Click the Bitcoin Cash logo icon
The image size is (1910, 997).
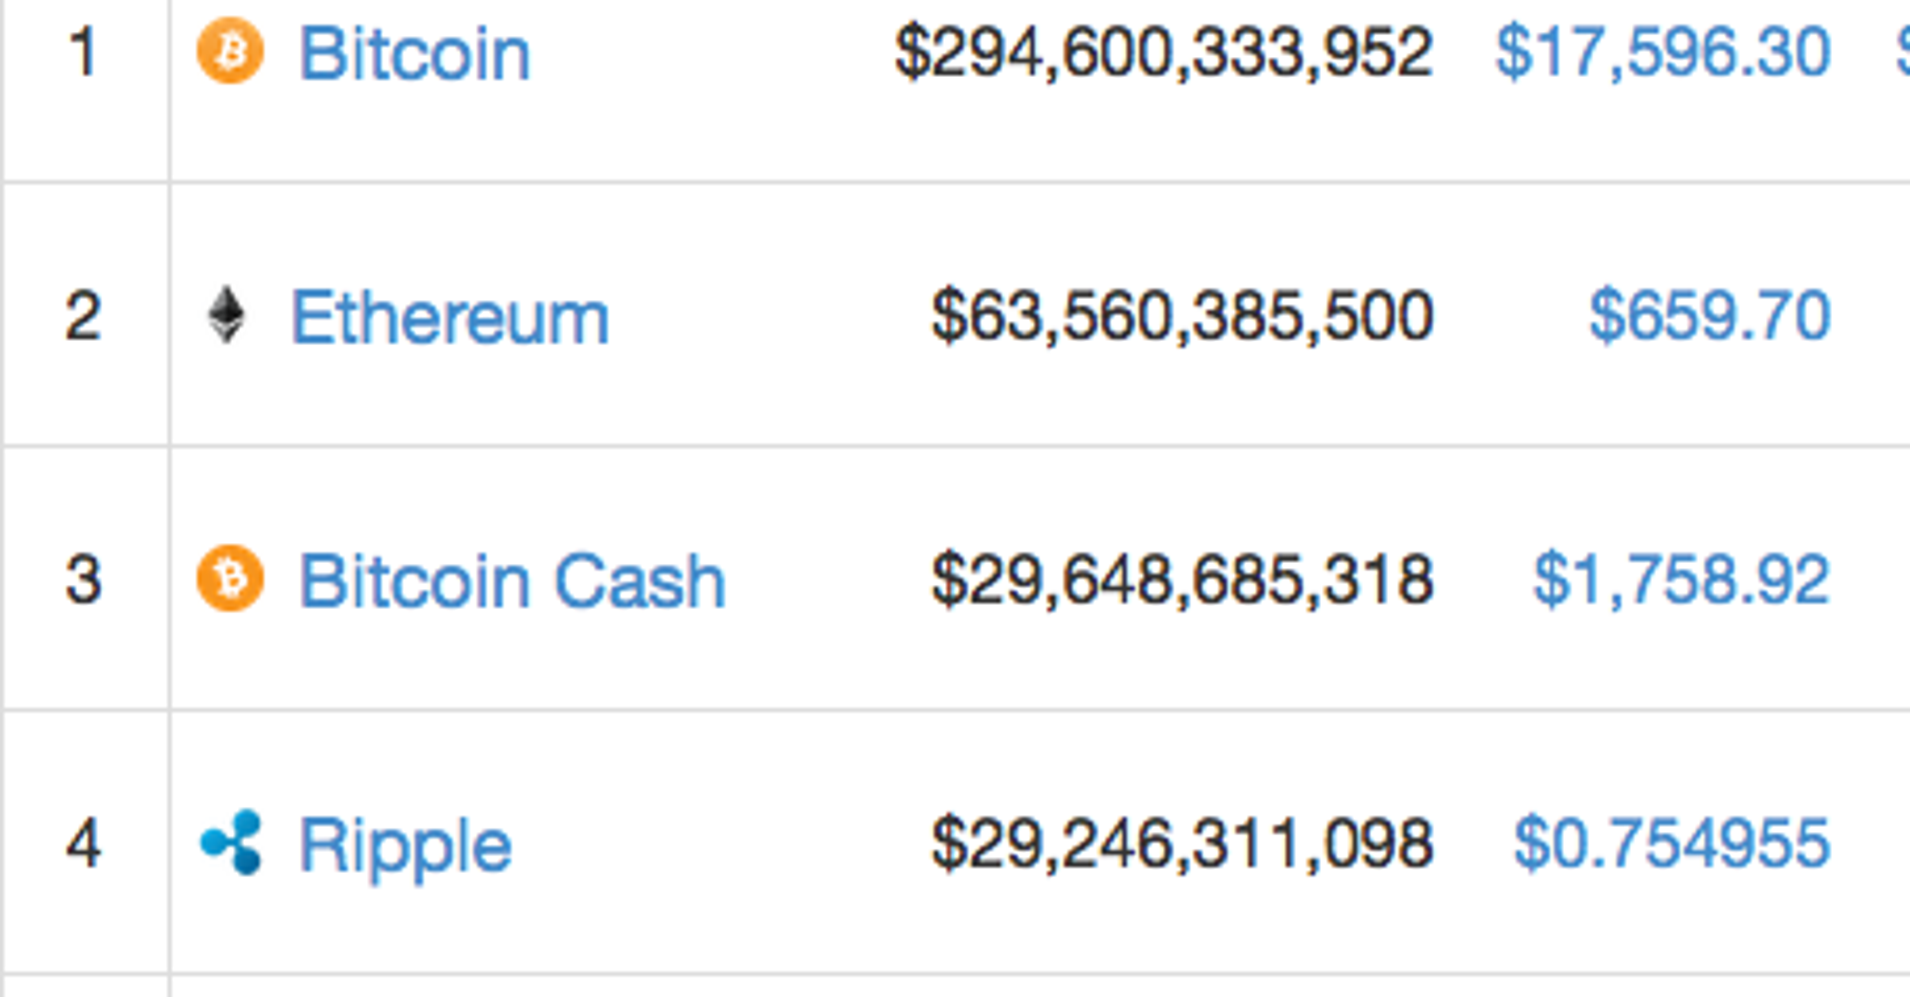(x=230, y=578)
